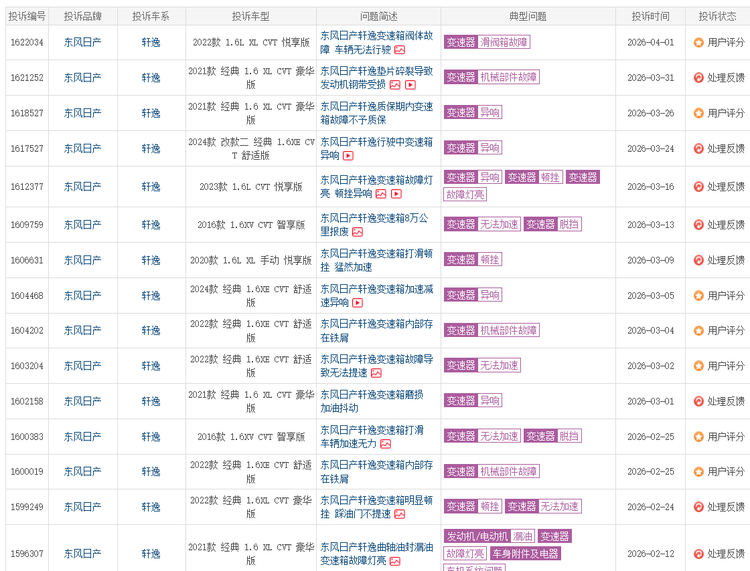Click the orange star icon for complaint 1622034
The width and height of the screenshot is (750, 571).
(x=698, y=43)
